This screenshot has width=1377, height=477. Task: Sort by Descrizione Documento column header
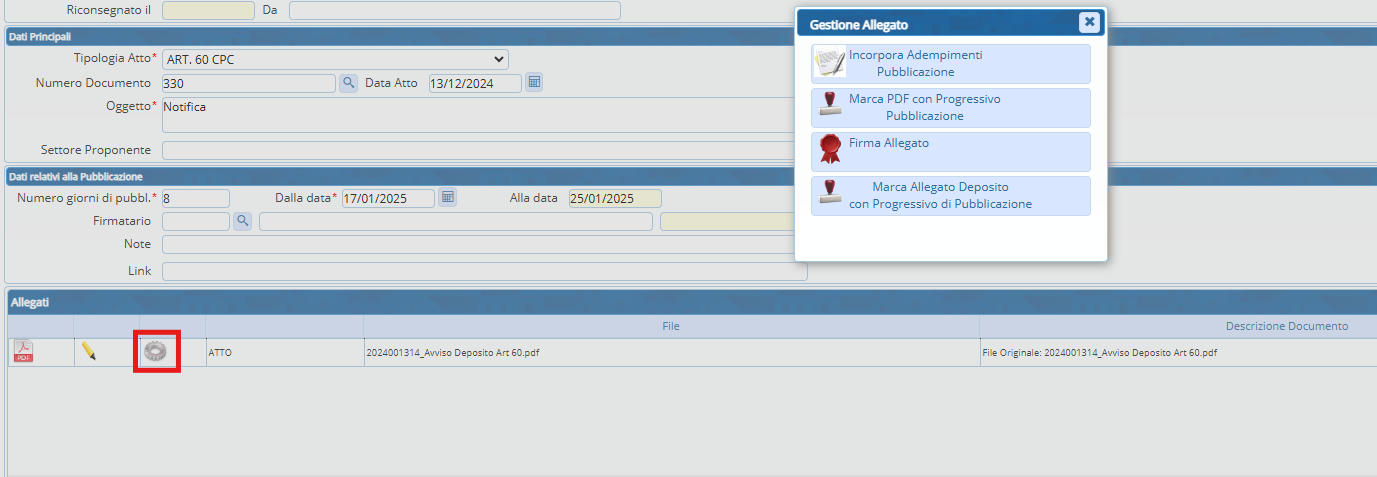(x=1286, y=326)
